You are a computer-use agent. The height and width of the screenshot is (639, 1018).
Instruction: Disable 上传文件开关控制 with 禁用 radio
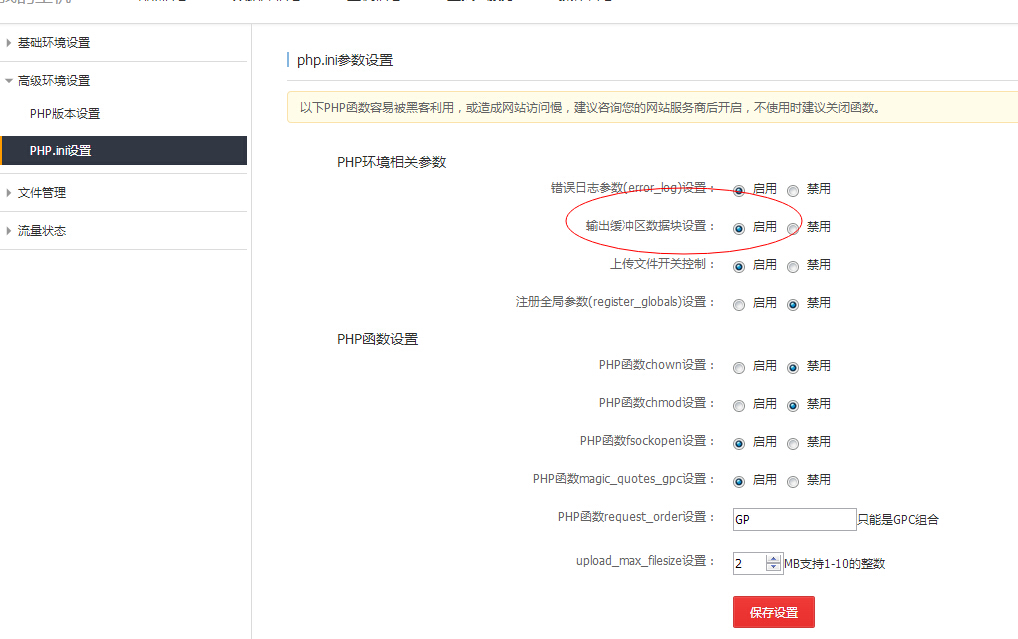[793, 266]
